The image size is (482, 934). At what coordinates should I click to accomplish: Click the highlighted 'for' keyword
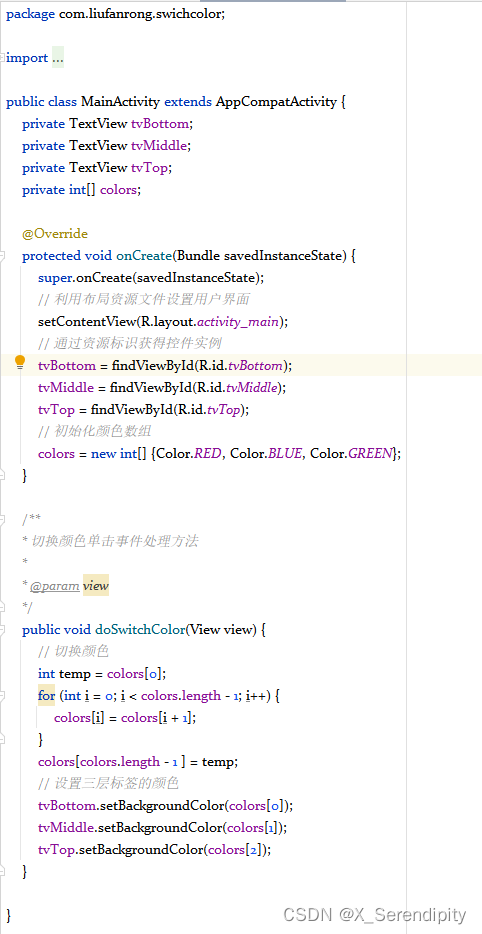tap(46, 696)
